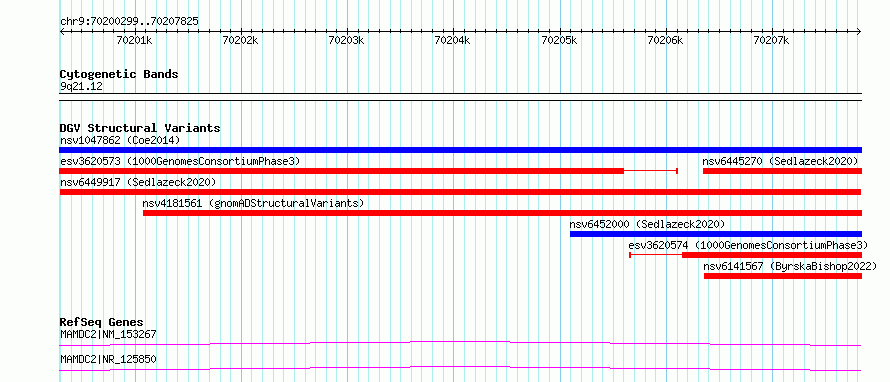
Task: Click the blue nsv6452000 variant bar
Action: tap(716, 234)
